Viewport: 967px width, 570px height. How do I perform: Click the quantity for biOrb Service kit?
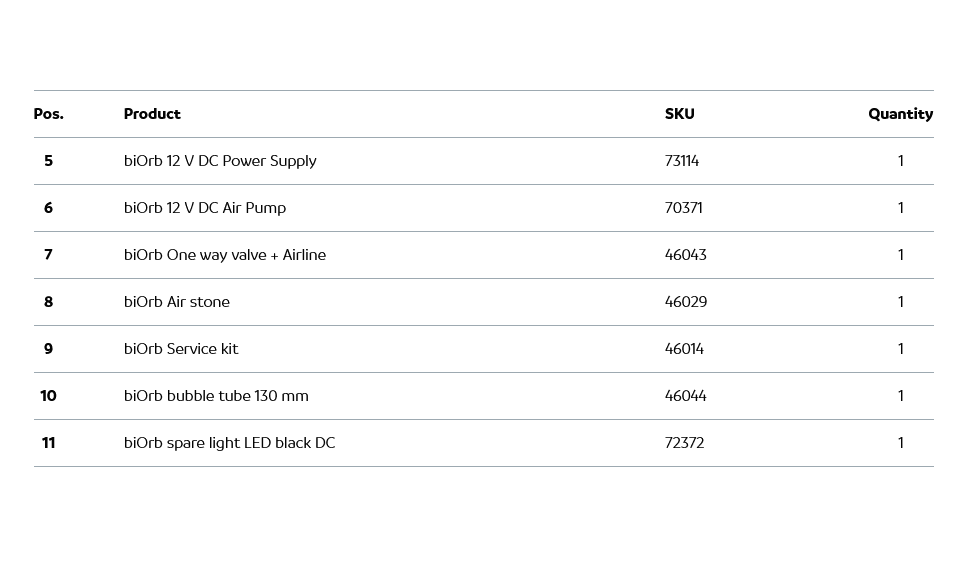tap(900, 349)
